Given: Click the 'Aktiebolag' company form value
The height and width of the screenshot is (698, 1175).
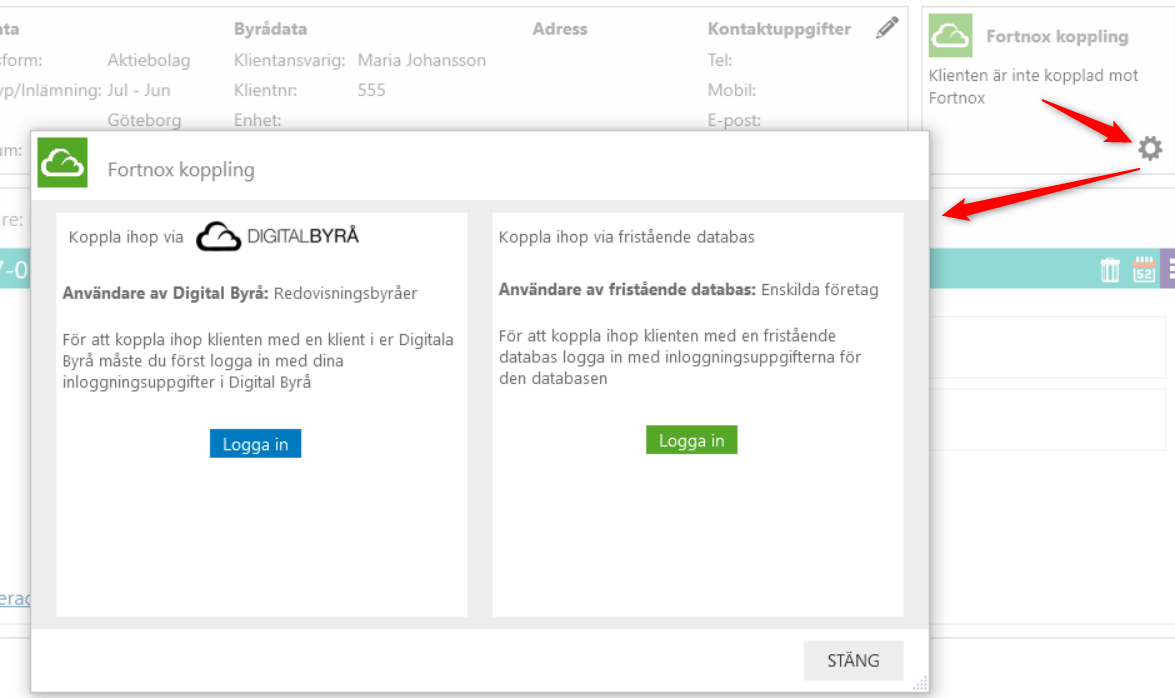Looking at the screenshot, I should click(148, 60).
